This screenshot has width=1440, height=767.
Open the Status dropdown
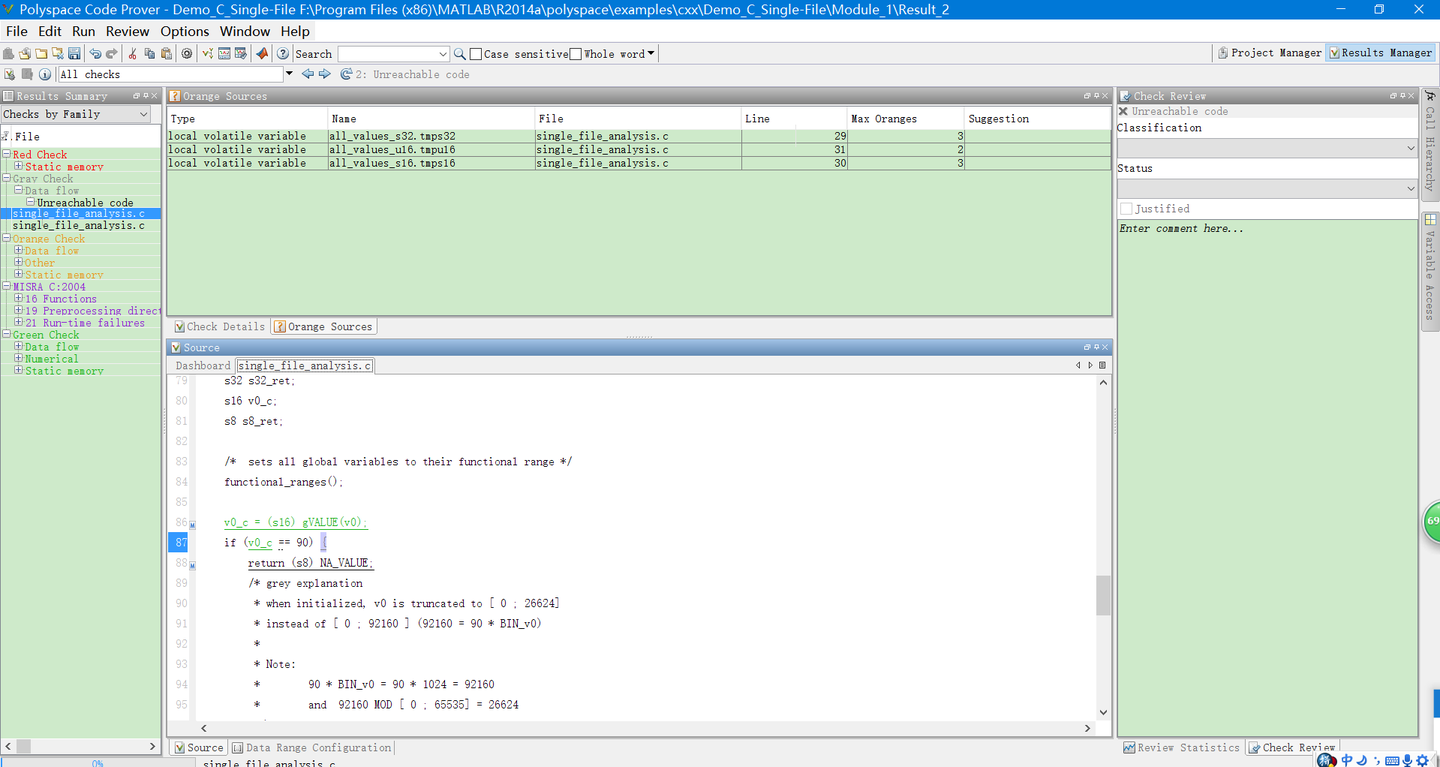click(1267, 188)
